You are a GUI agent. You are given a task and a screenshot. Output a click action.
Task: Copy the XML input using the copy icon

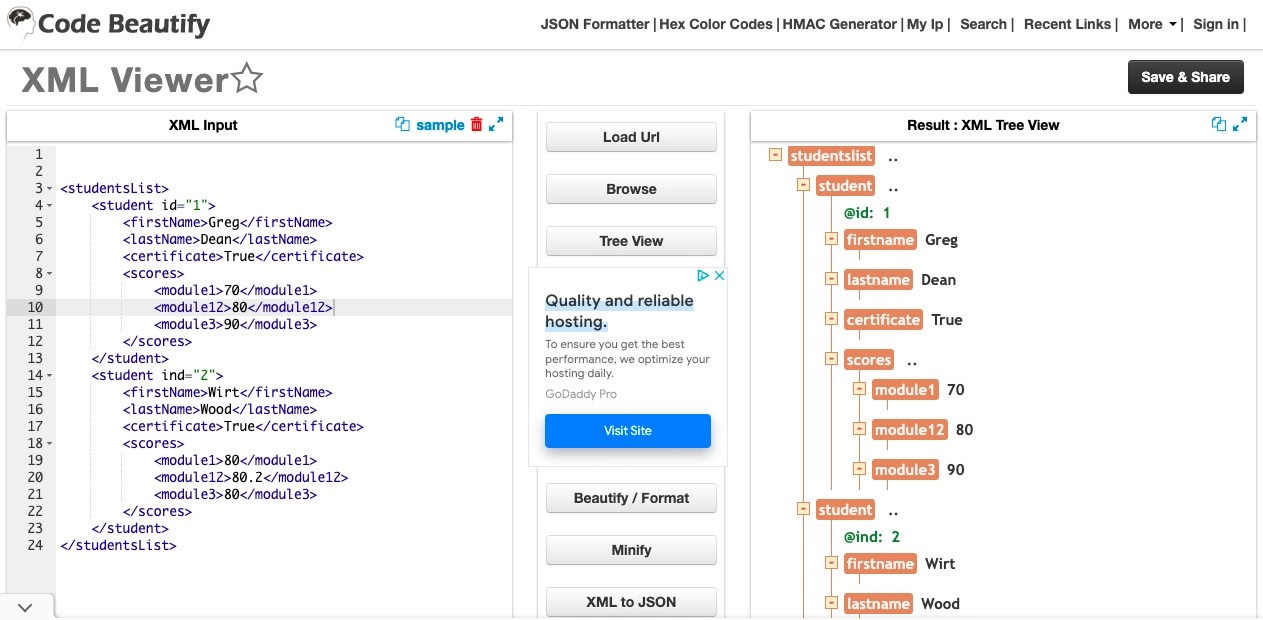click(404, 124)
